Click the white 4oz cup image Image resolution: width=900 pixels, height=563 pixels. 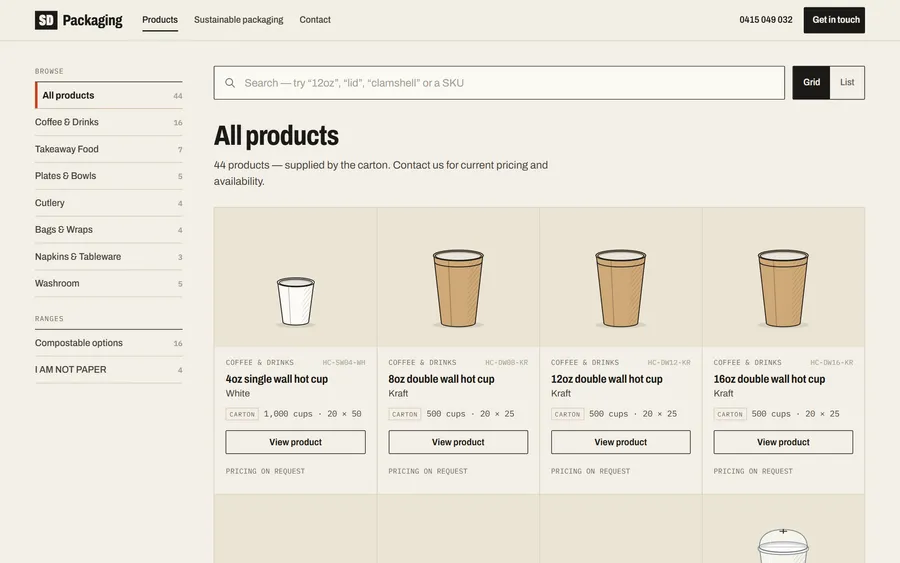click(296, 301)
